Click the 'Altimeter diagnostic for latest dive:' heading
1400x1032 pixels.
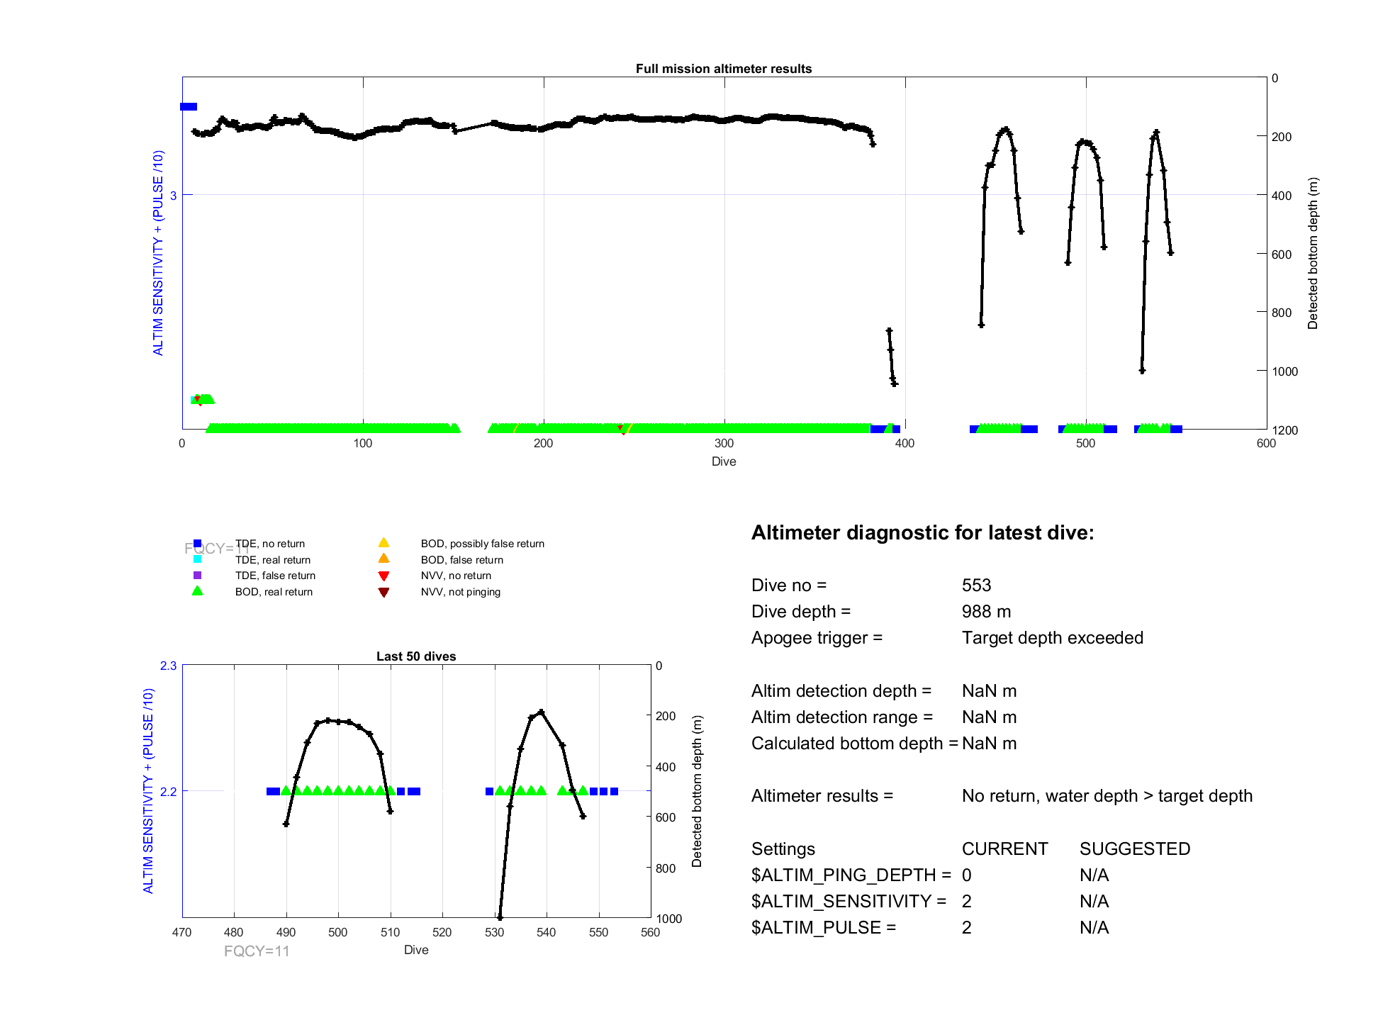click(922, 533)
